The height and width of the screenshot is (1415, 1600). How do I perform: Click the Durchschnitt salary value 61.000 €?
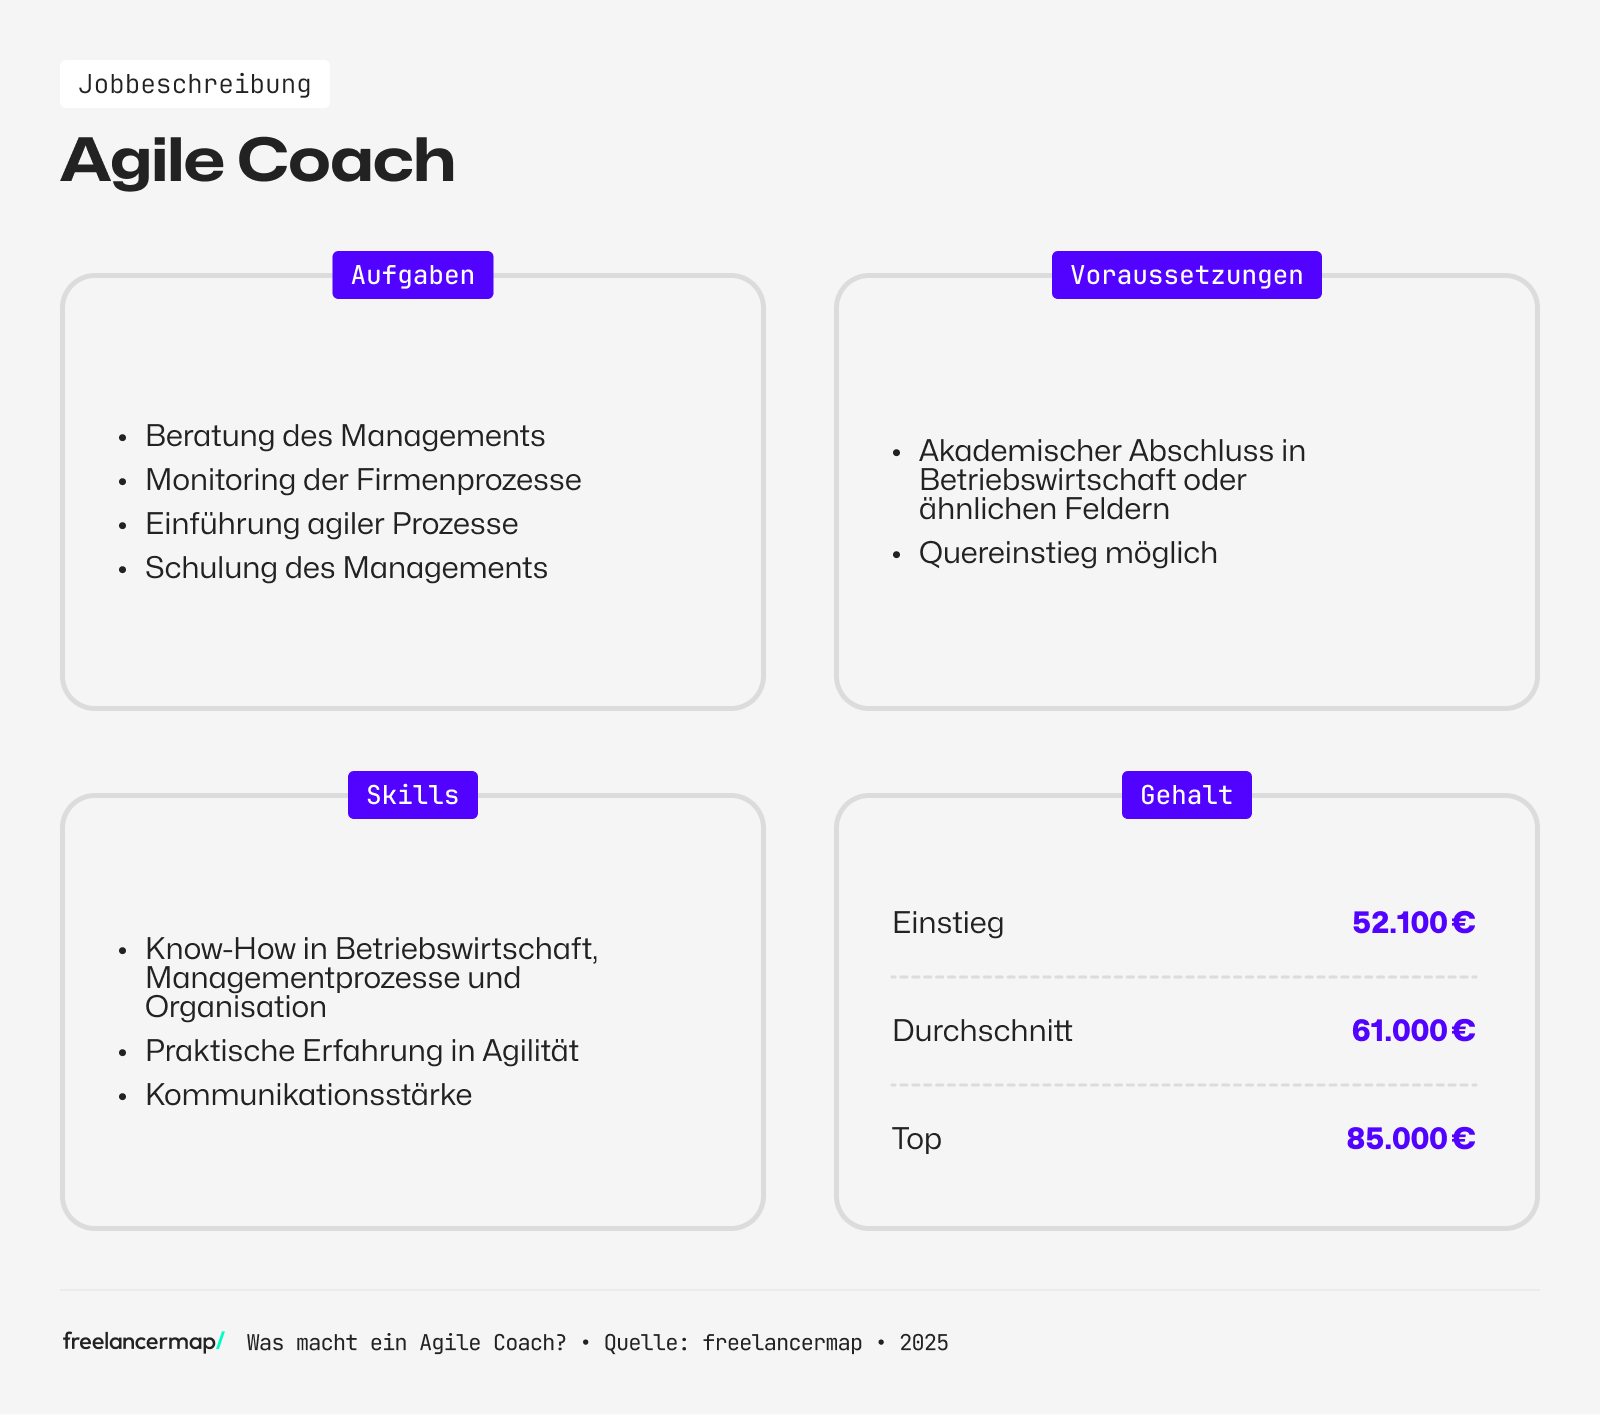[1413, 1030]
